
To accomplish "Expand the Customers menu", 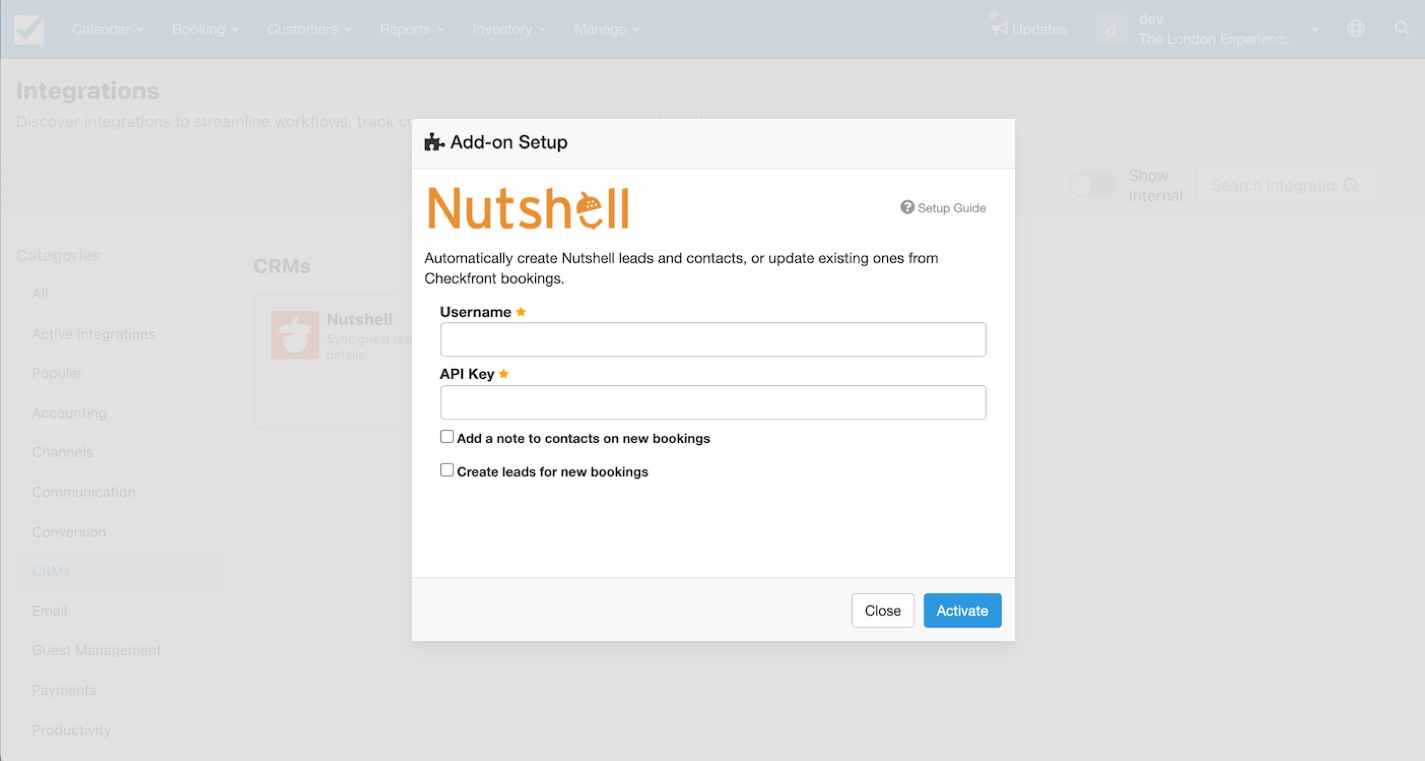I will click(309, 29).
